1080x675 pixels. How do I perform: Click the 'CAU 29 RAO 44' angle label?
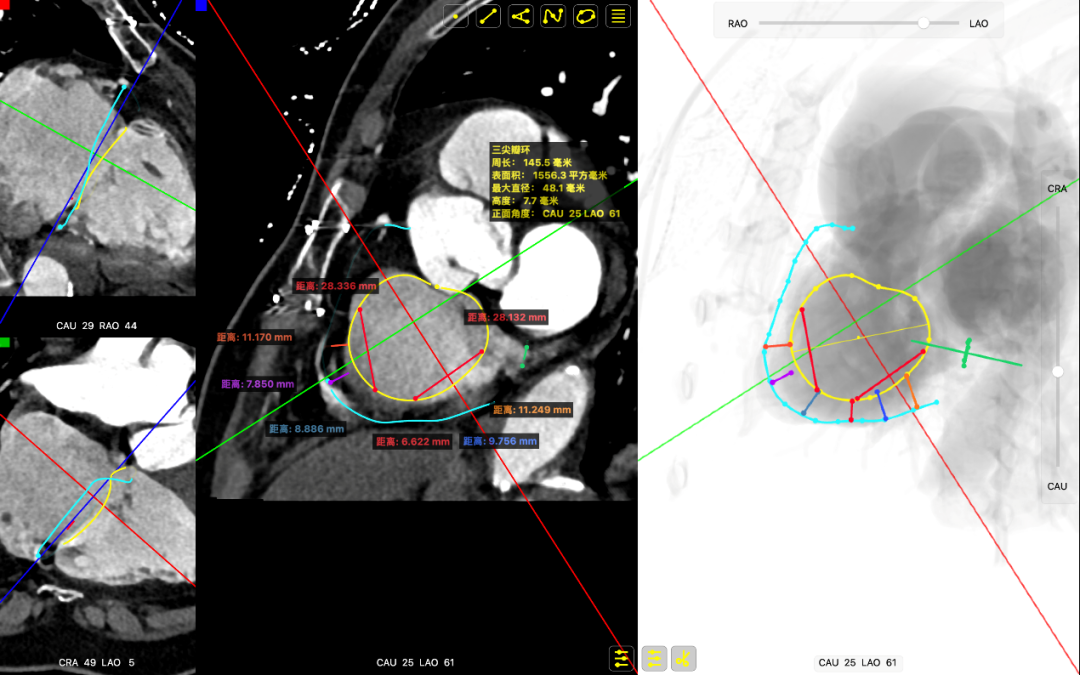[x=96, y=326]
